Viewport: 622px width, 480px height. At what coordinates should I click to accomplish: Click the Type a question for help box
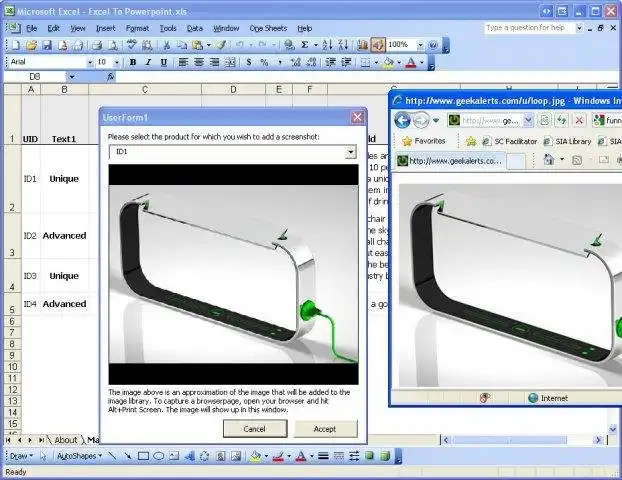pyautogui.click(x=530, y=28)
